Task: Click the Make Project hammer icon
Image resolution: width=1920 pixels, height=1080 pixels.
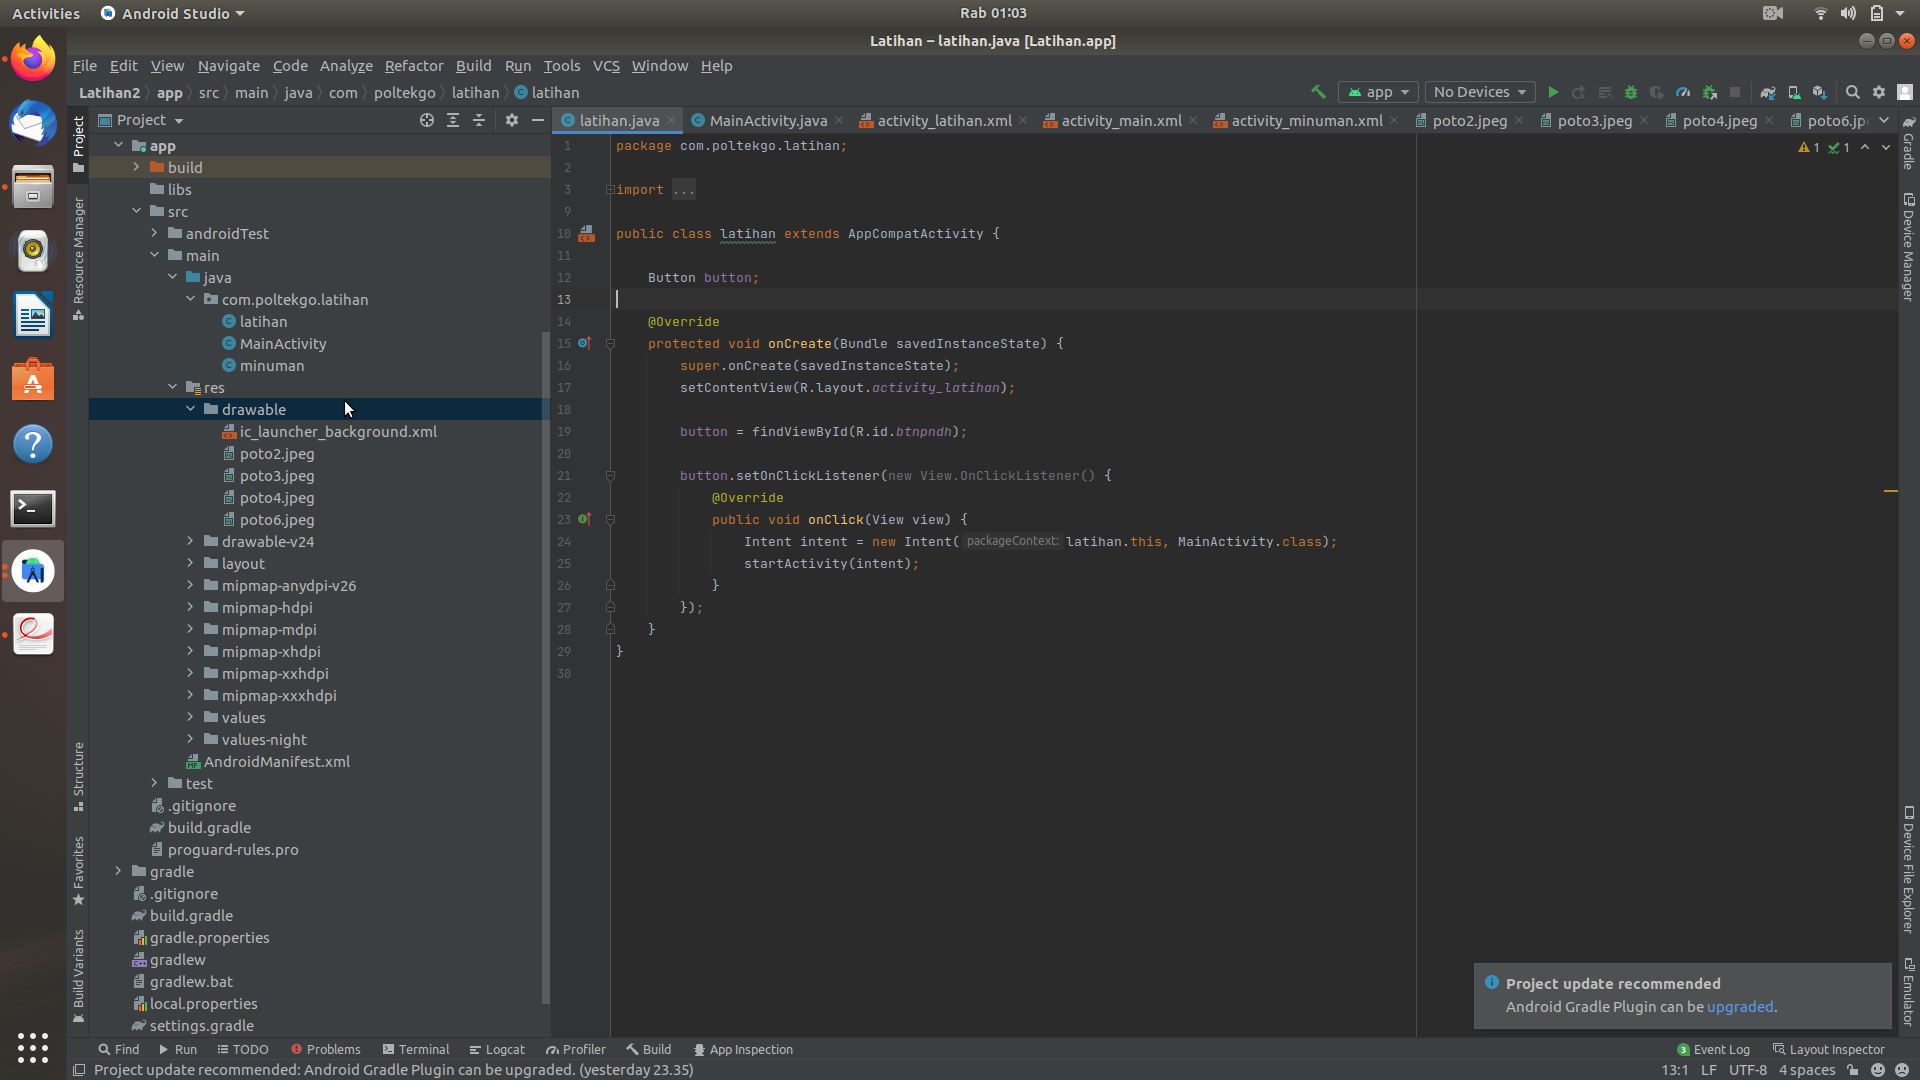Action: click(1318, 92)
